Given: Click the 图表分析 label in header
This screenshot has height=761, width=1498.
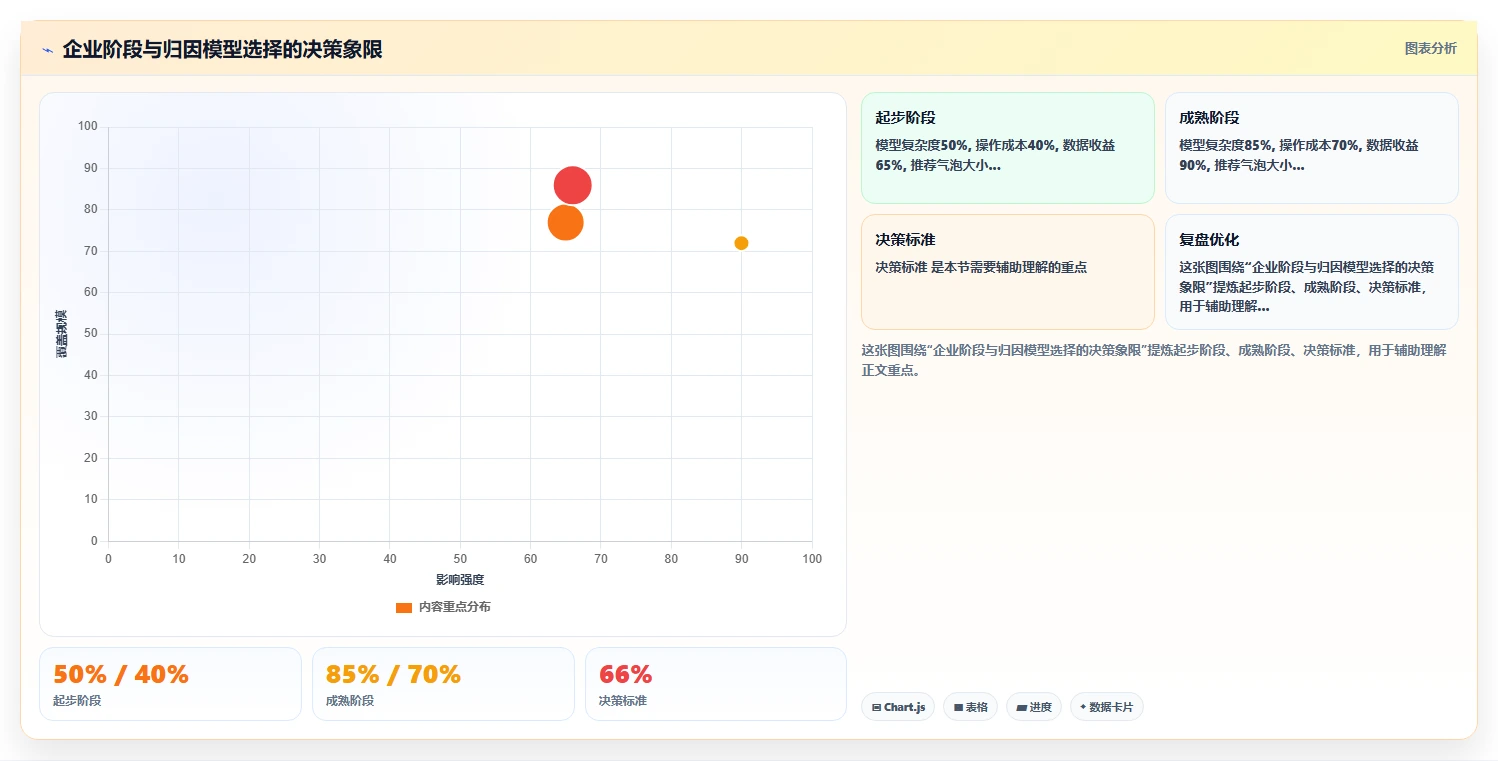Looking at the screenshot, I should tap(1430, 48).
